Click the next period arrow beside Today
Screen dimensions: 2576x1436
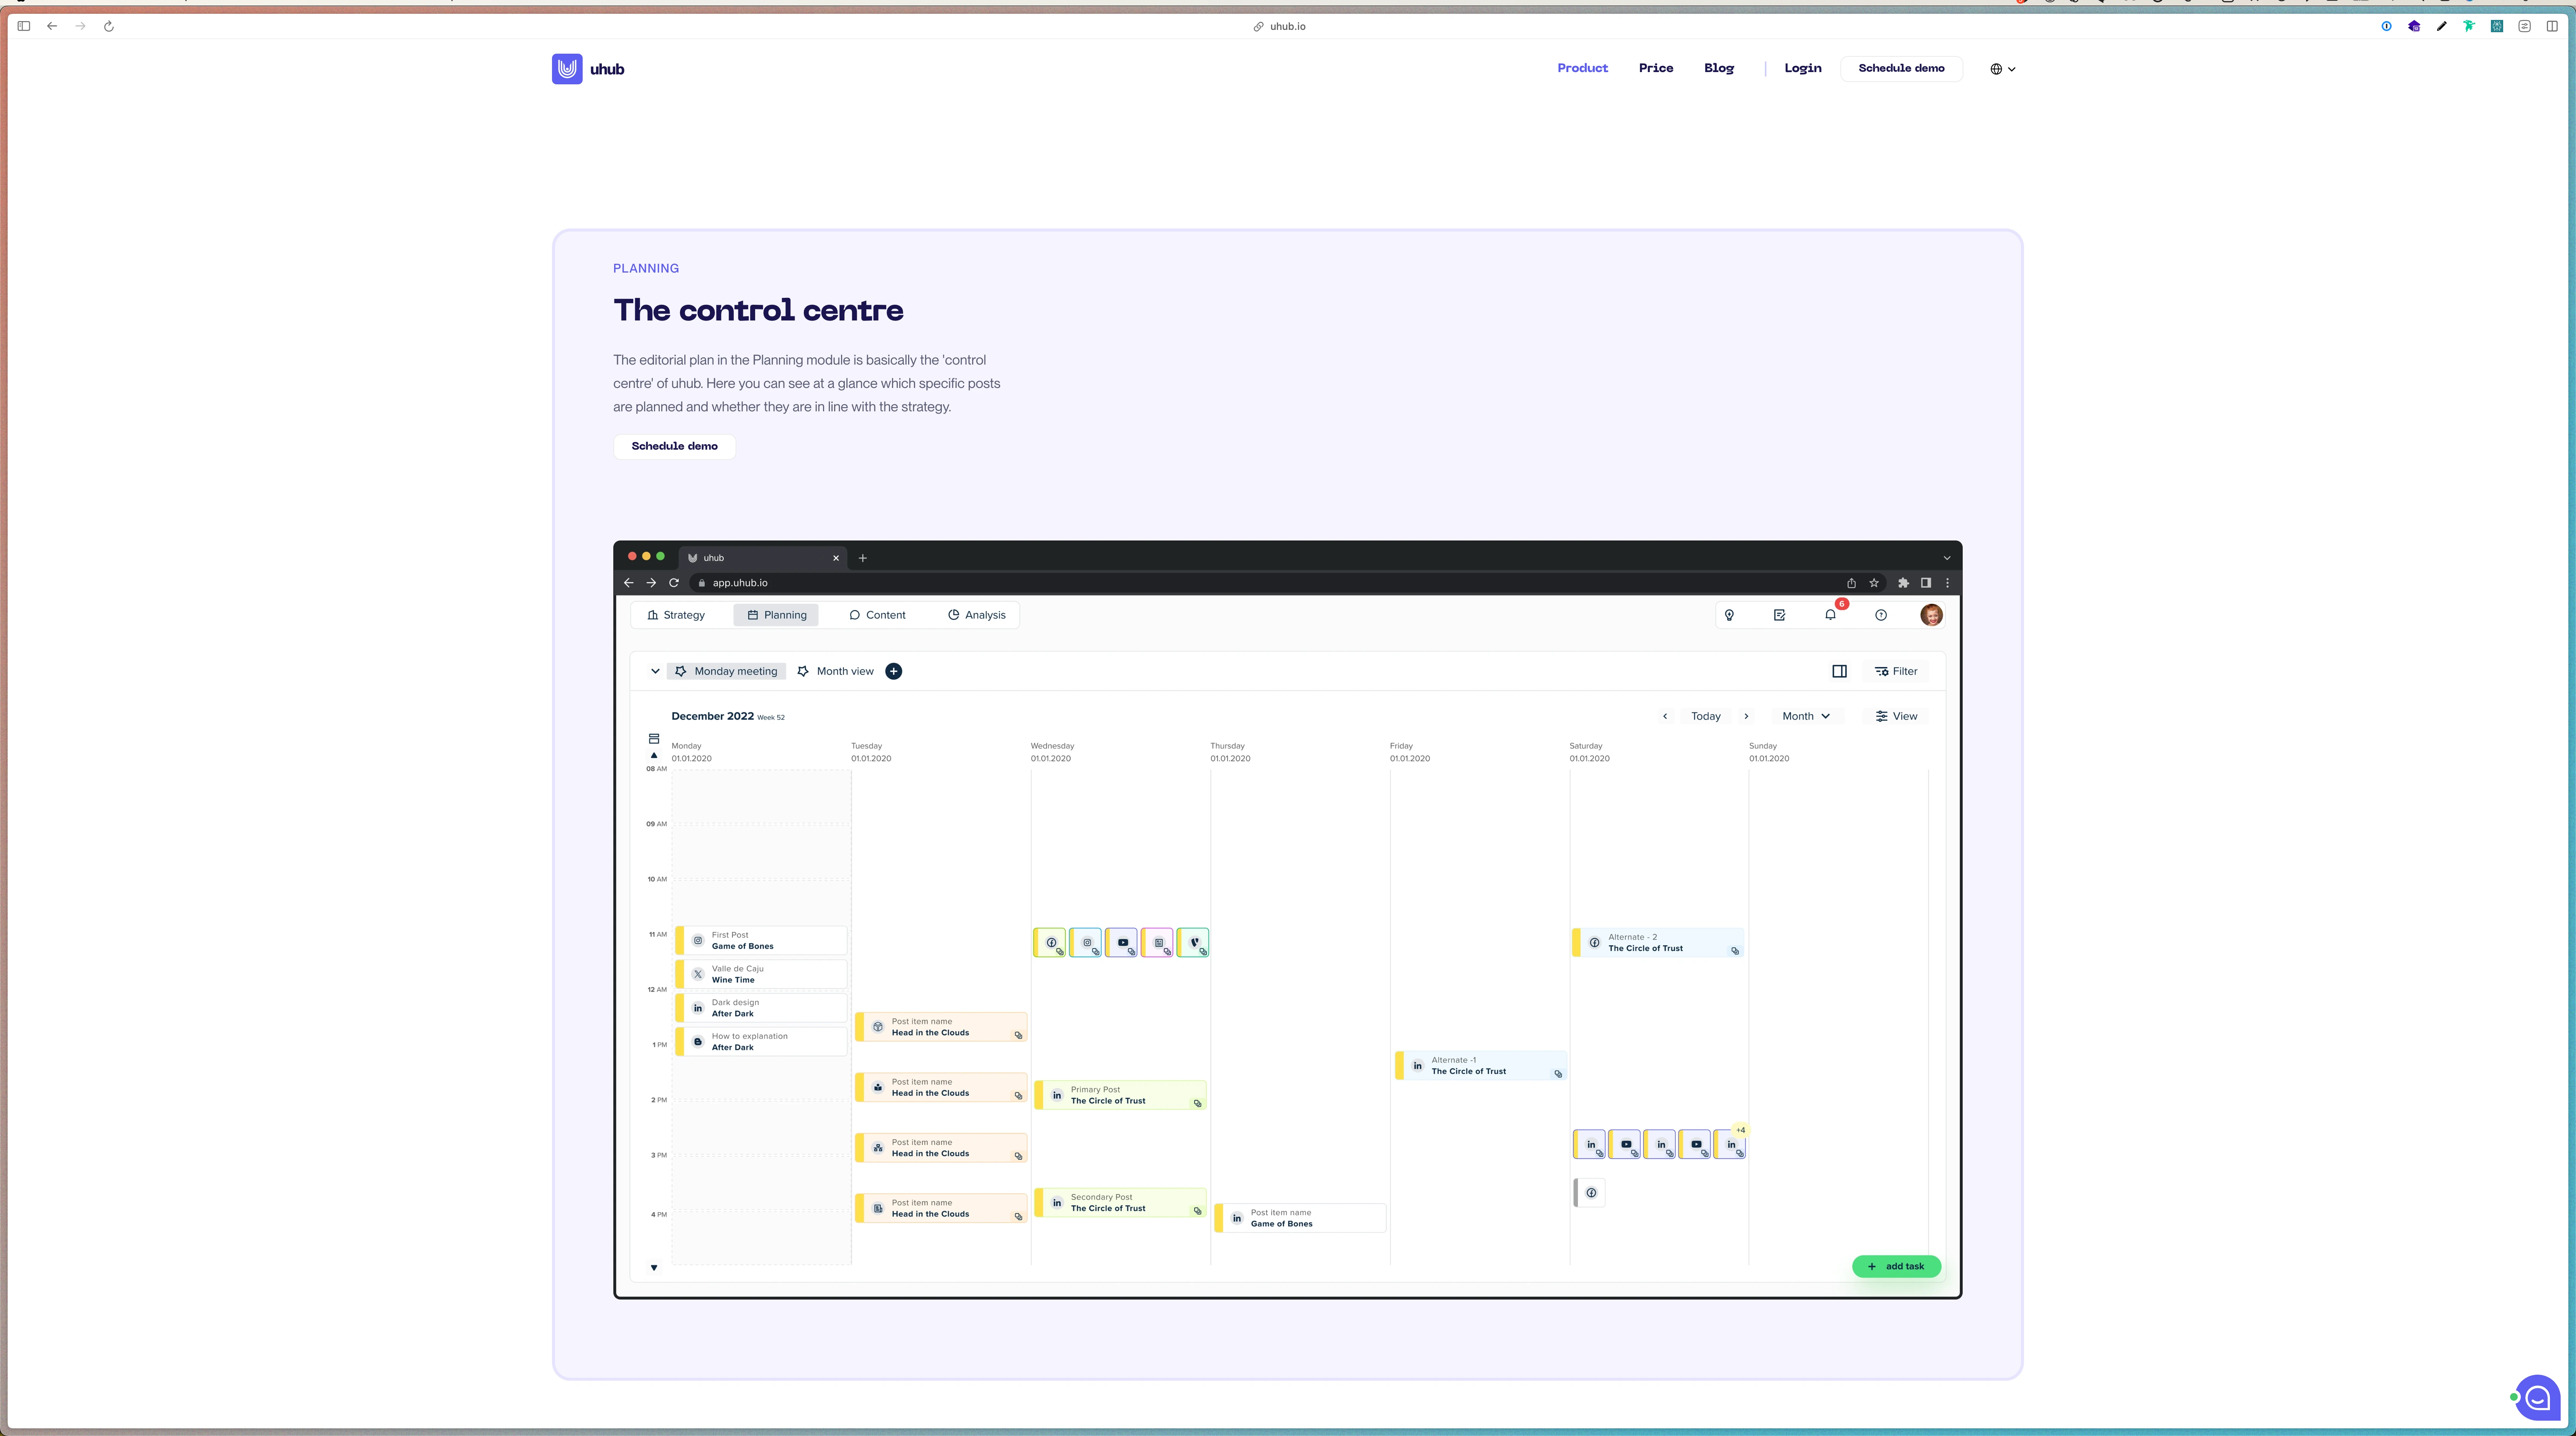[x=1746, y=716]
